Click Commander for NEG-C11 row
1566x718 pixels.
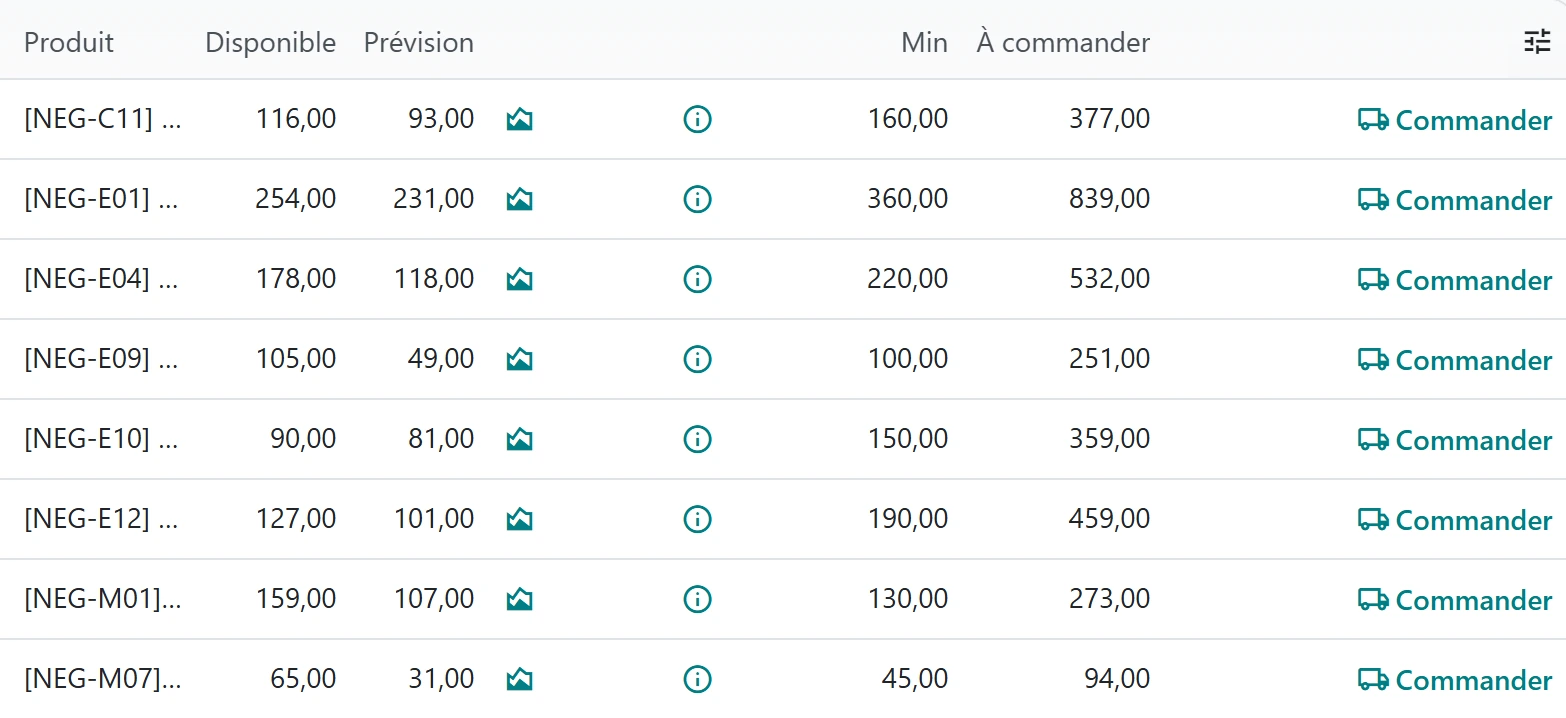click(1455, 120)
